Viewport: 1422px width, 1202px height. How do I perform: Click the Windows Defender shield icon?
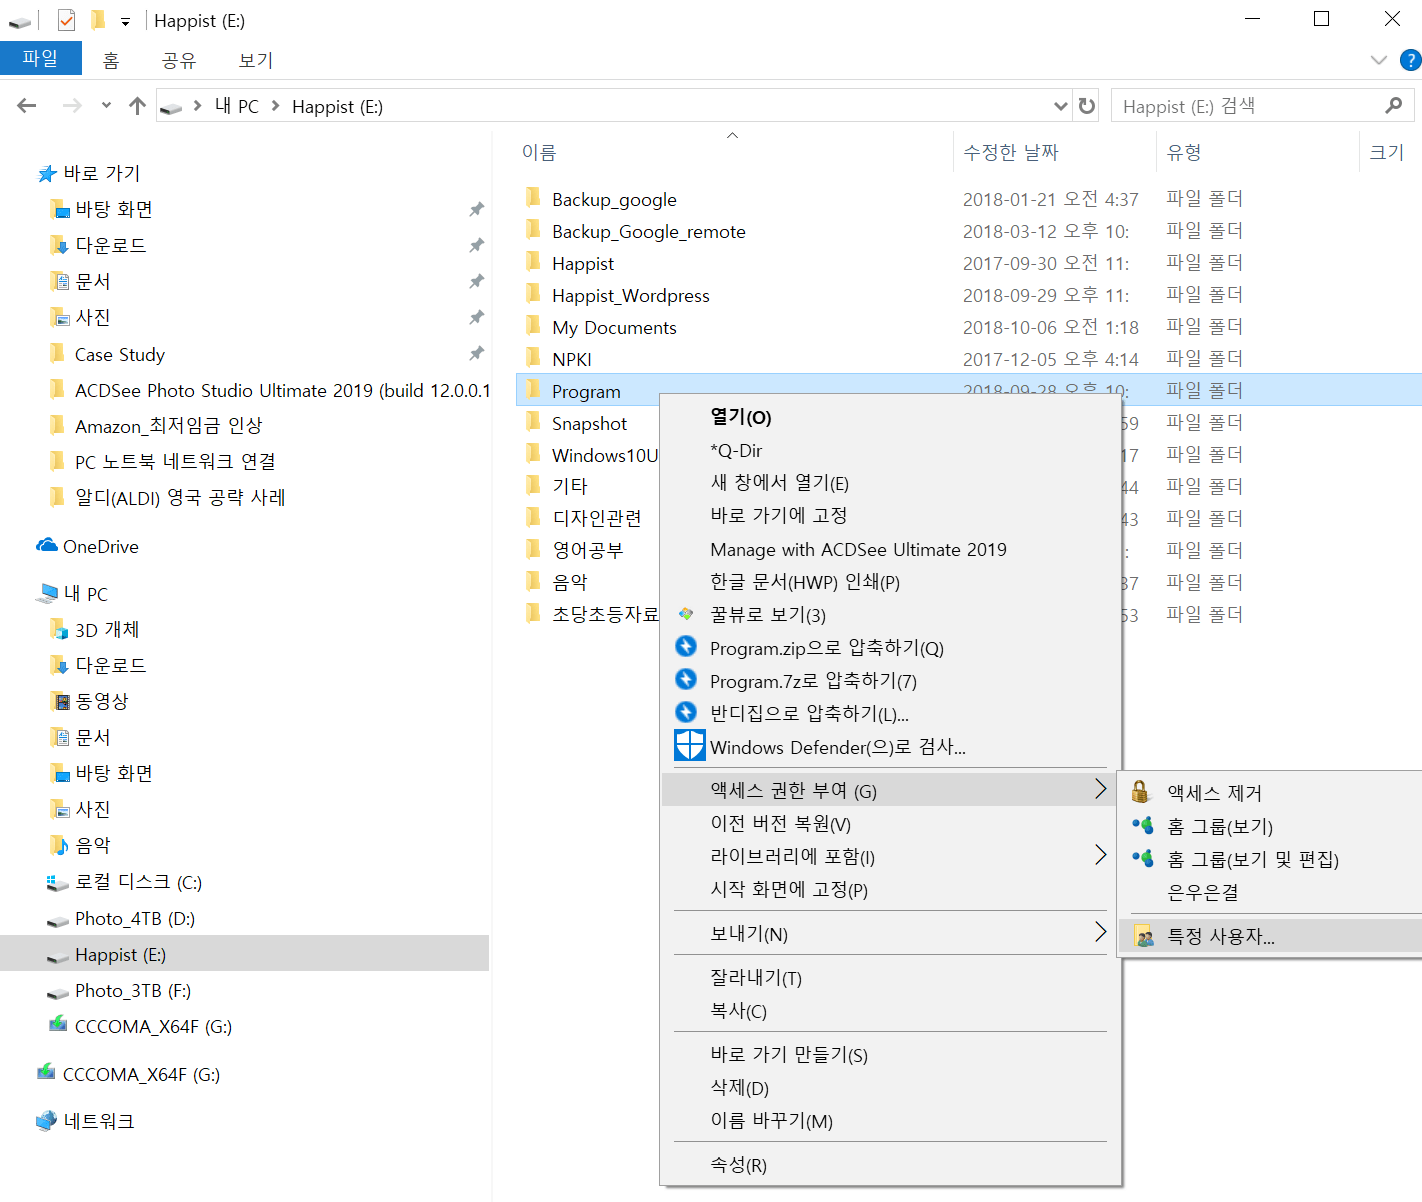(x=689, y=746)
